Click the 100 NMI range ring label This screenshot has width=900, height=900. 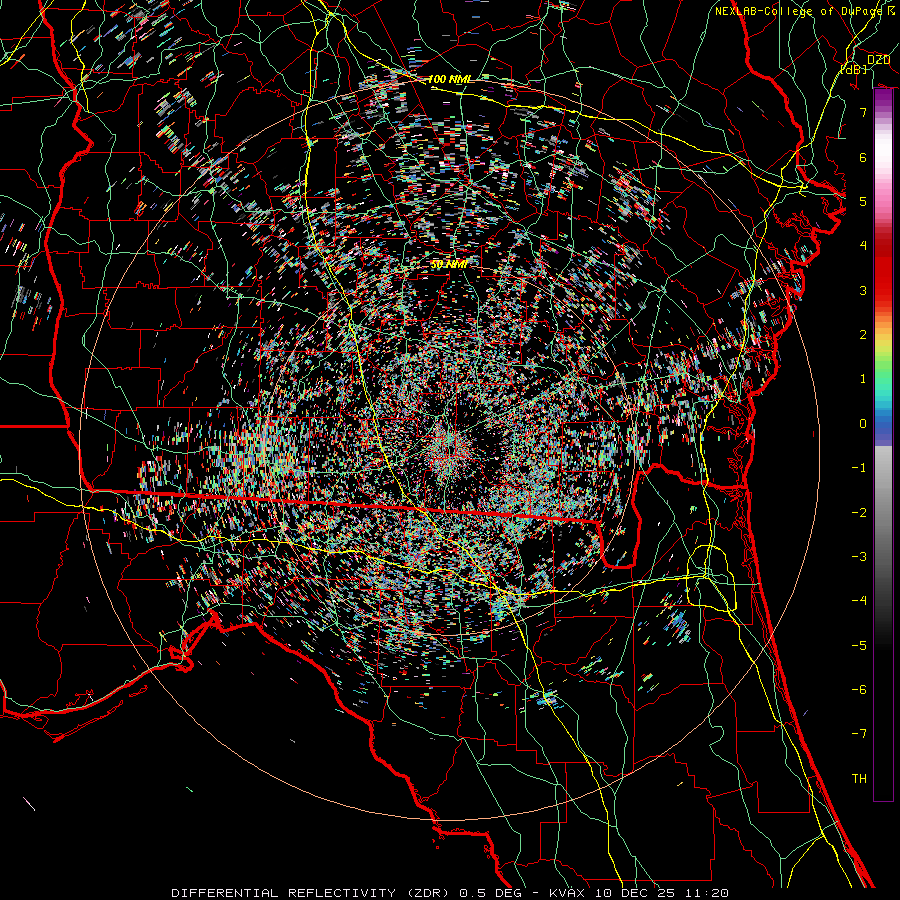[450, 79]
